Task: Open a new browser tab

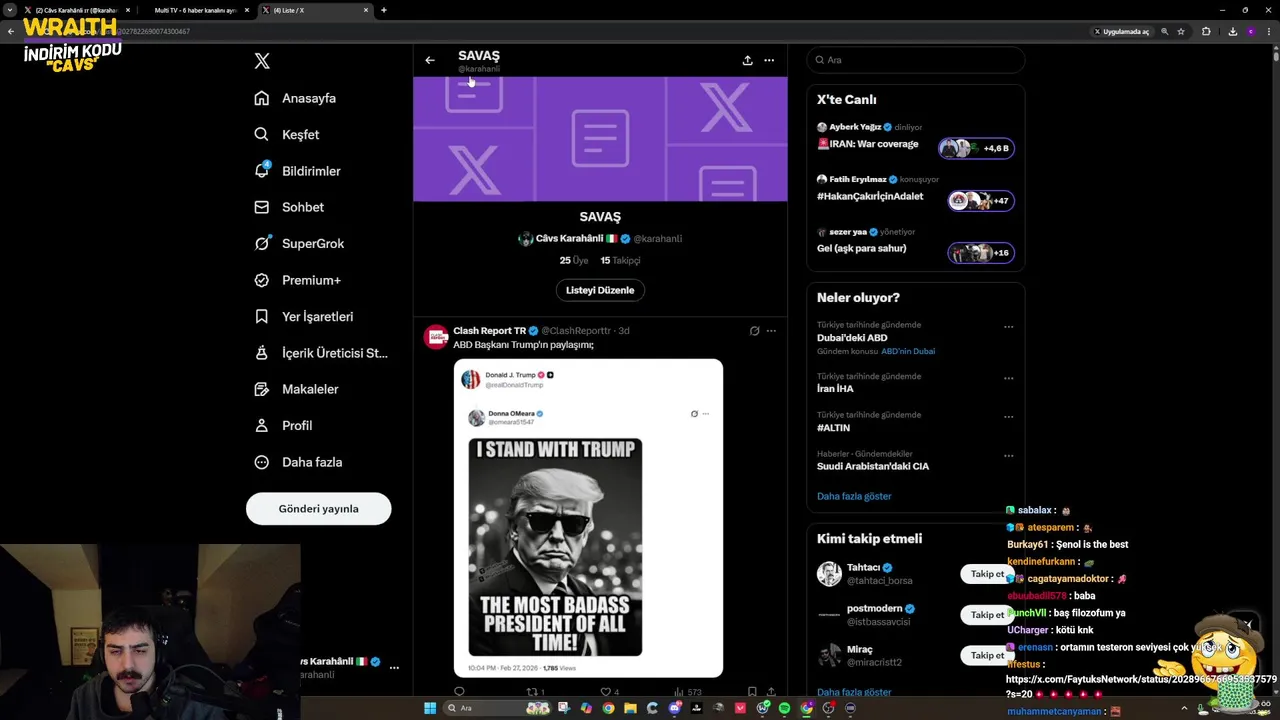Action: (x=384, y=10)
